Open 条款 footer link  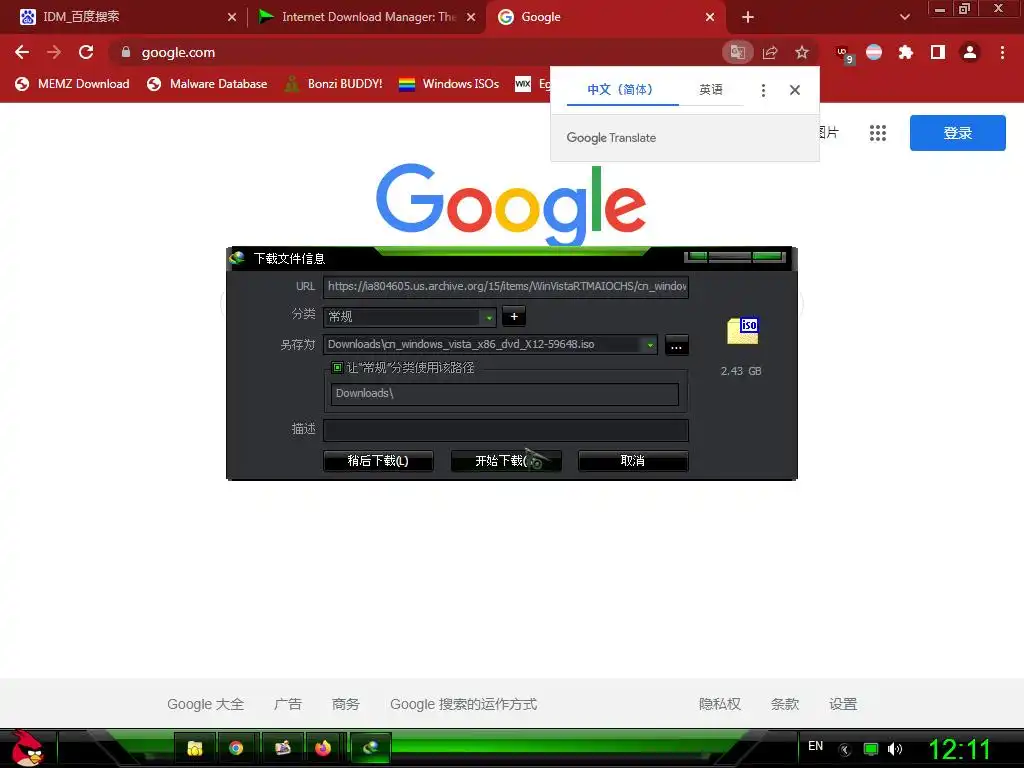pyautogui.click(x=785, y=704)
